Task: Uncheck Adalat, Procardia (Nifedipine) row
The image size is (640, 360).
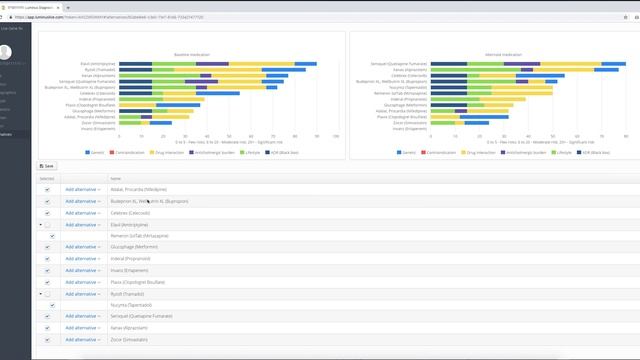Action: coord(47,190)
